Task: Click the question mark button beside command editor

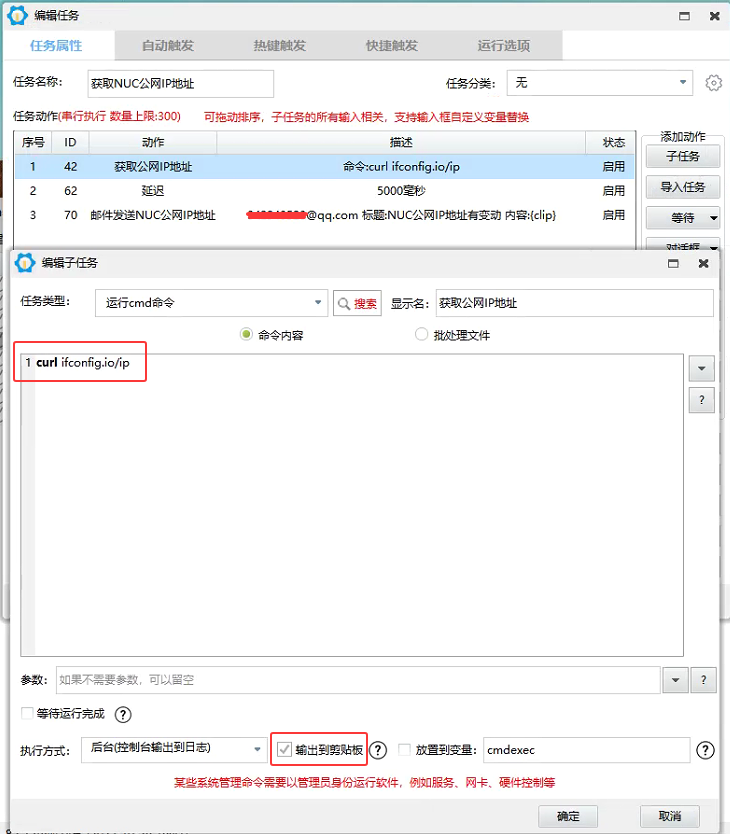Action: pyautogui.click(x=702, y=401)
